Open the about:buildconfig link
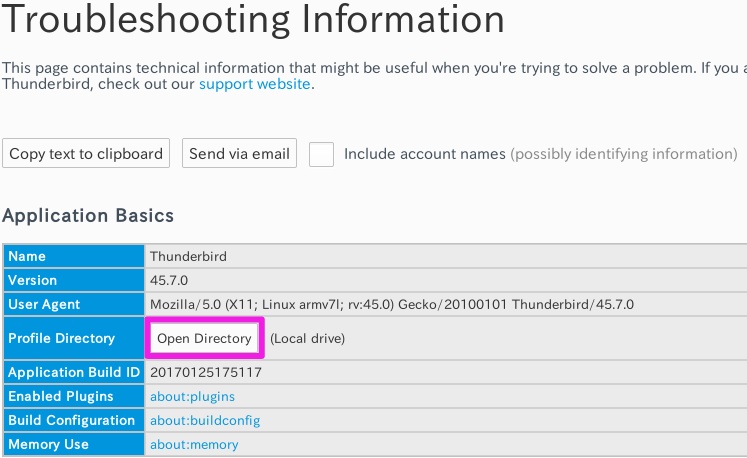This screenshot has width=747, height=458. pyautogui.click(x=205, y=420)
